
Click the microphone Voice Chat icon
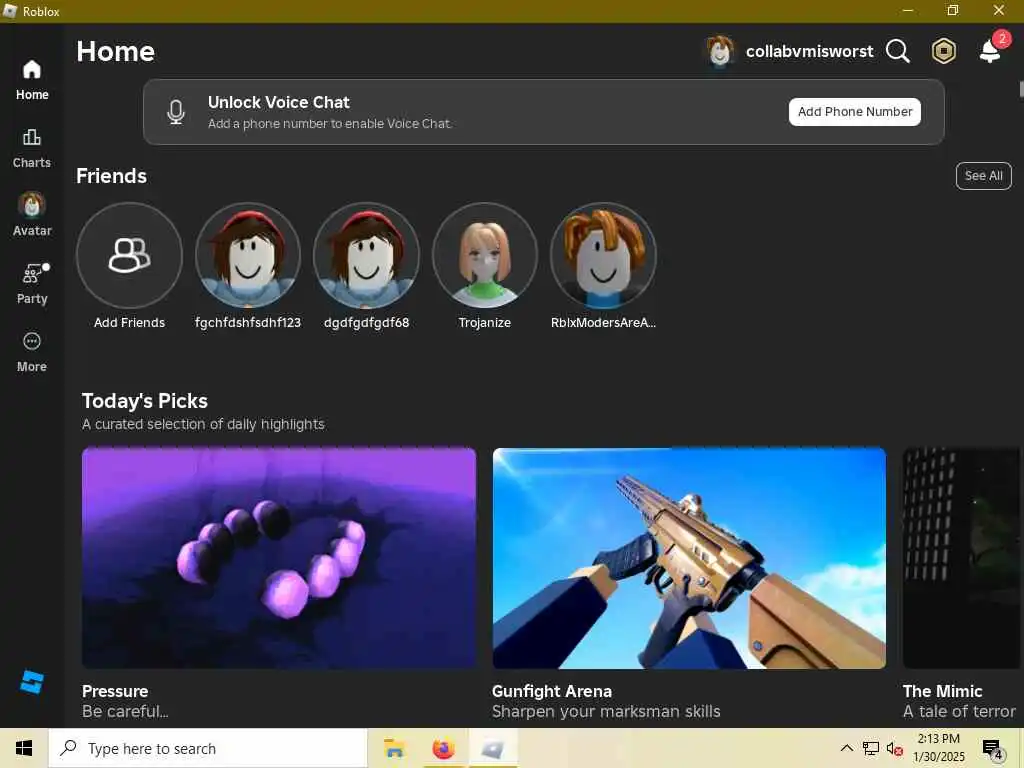coord(176,112)
